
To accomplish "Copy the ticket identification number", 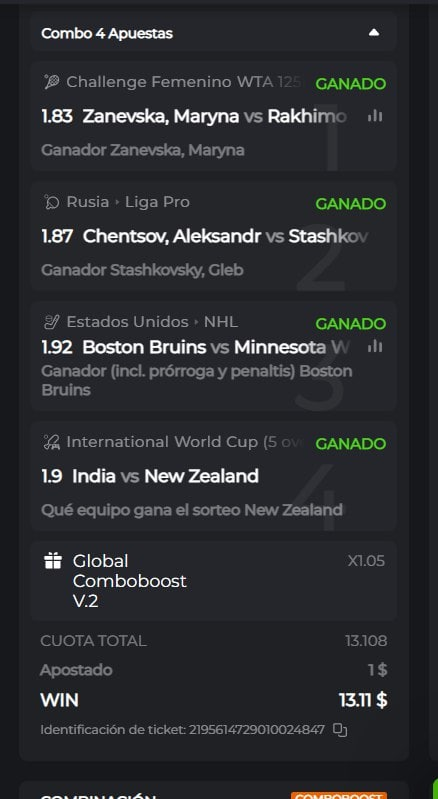I will [340, 730].
